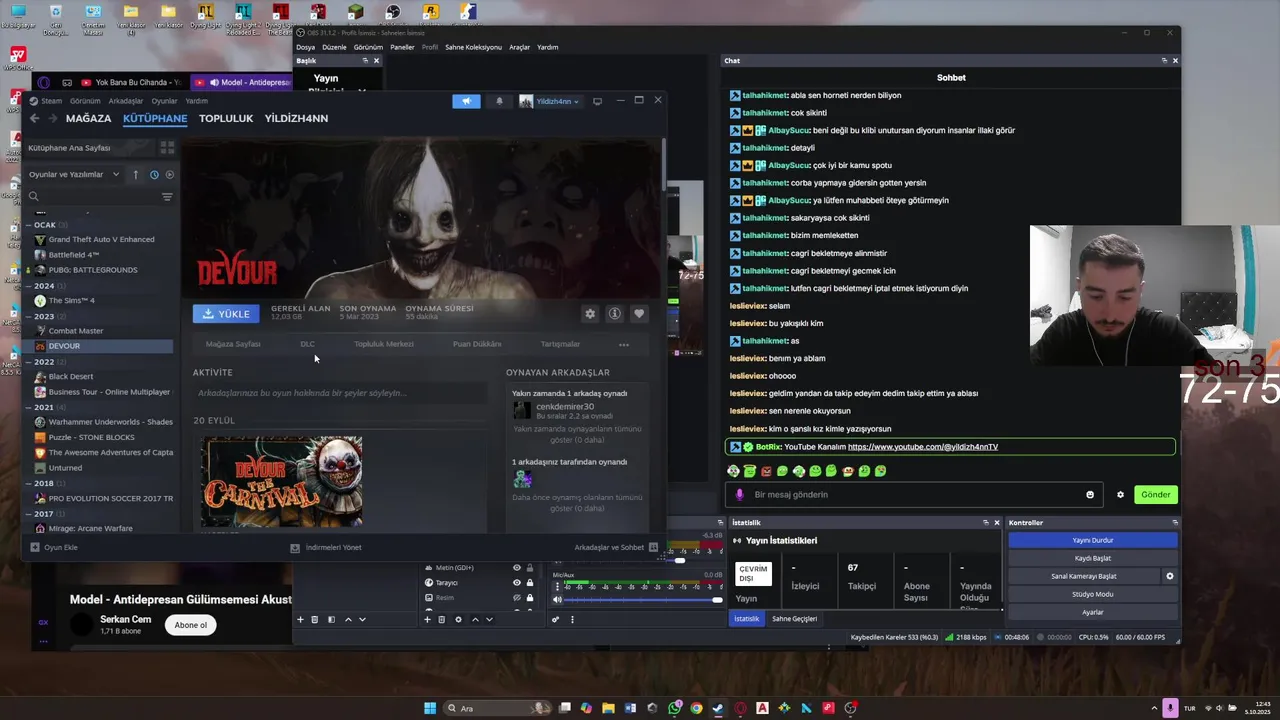Go back in Steam navigation
This screenshot has height=720, width=1280.
pyautogui.click(x=34, y=118)
